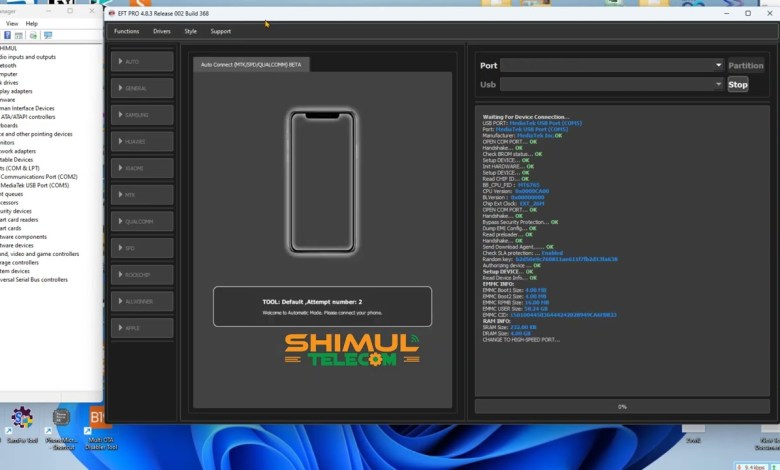Screen dimensions: 780x470
Task: Expand the XIAOMI category in sidebar
Action: coord(142,168)
